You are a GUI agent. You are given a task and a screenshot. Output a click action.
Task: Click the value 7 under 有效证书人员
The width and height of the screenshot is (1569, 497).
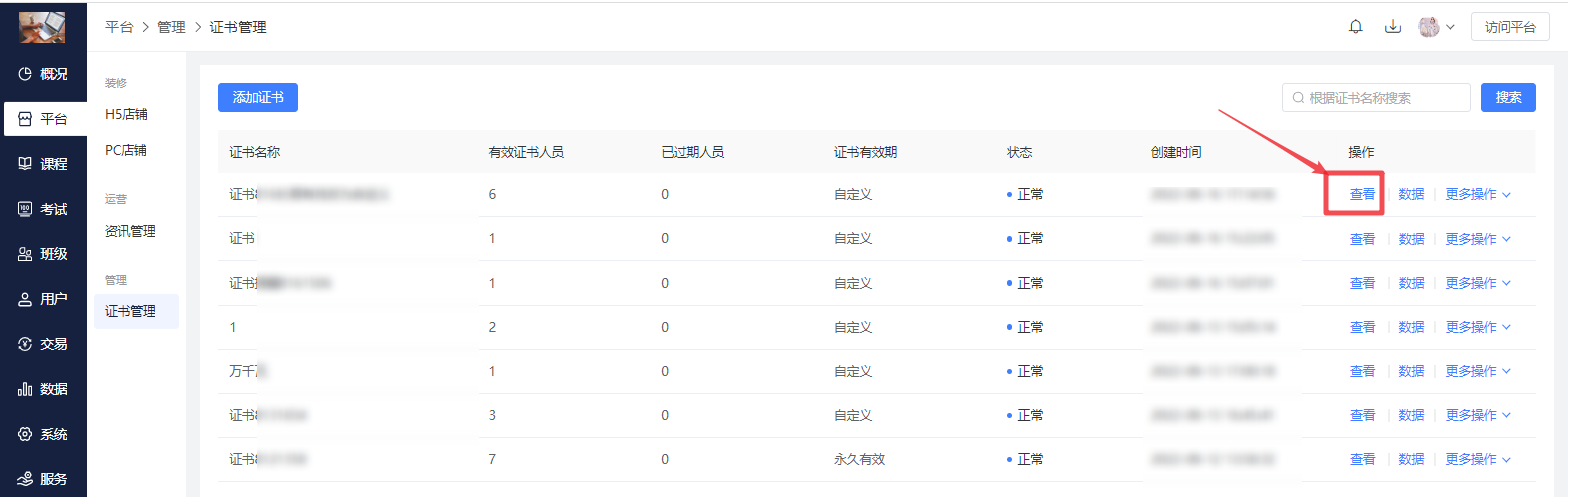492,459
